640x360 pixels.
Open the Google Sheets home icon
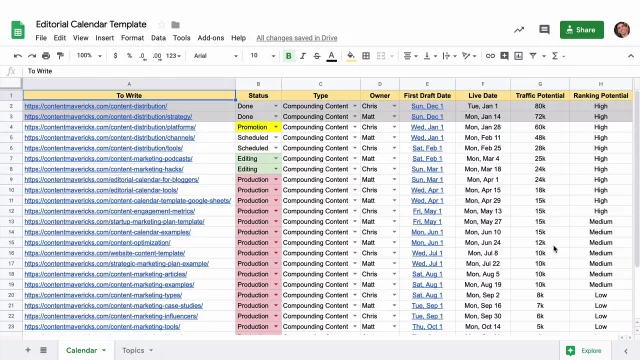(x=18, y=30)
